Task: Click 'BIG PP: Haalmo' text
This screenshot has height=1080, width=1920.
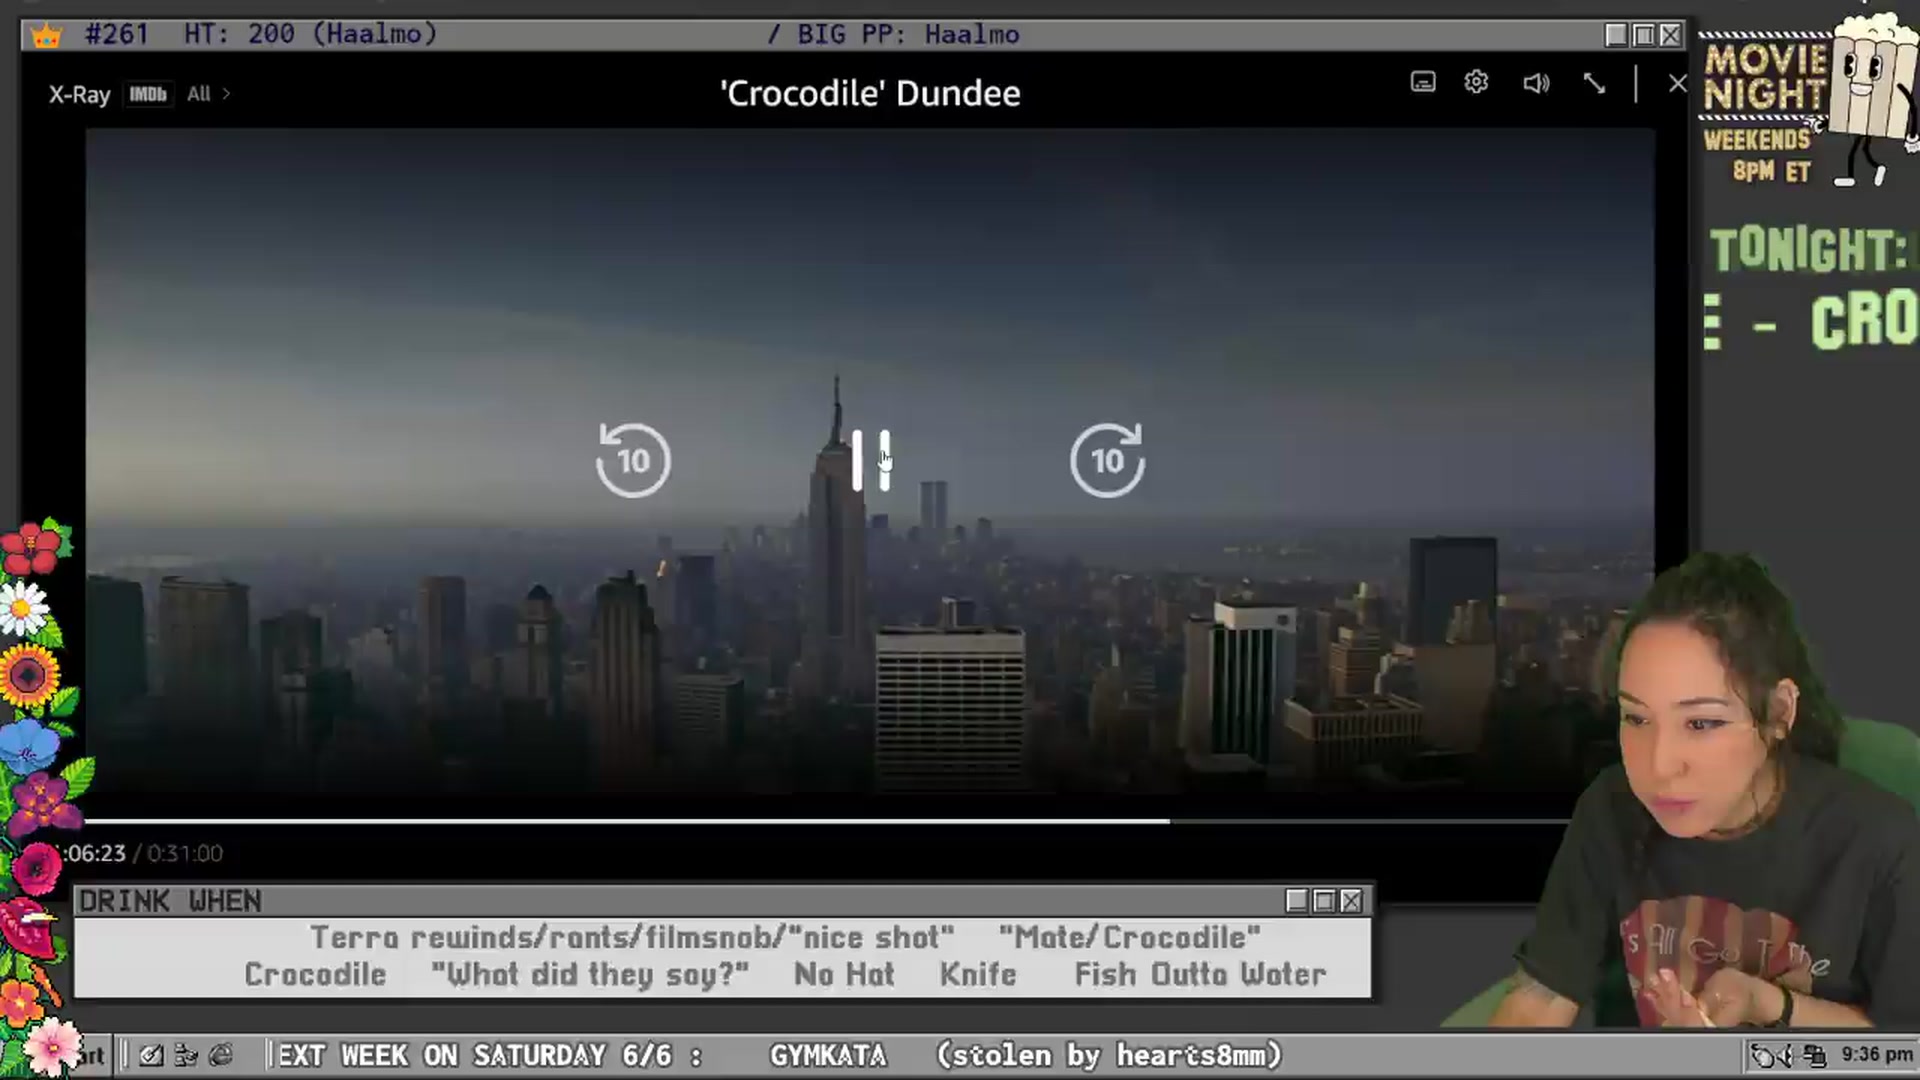Action: pos(908,35)
